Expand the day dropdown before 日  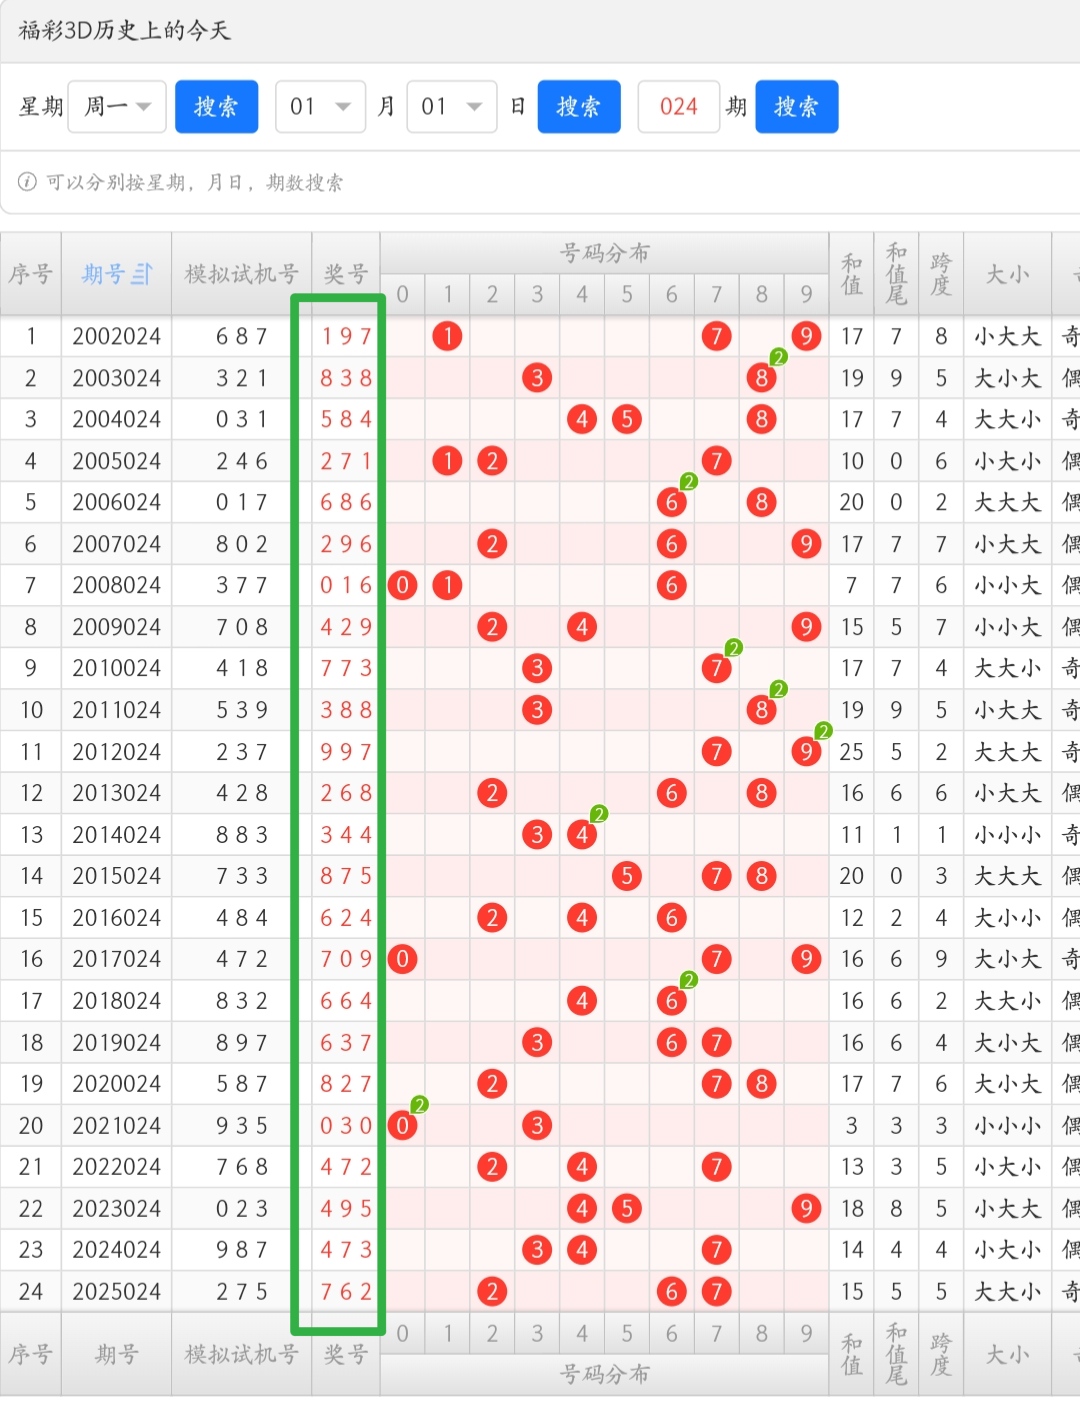pos(451,107)
